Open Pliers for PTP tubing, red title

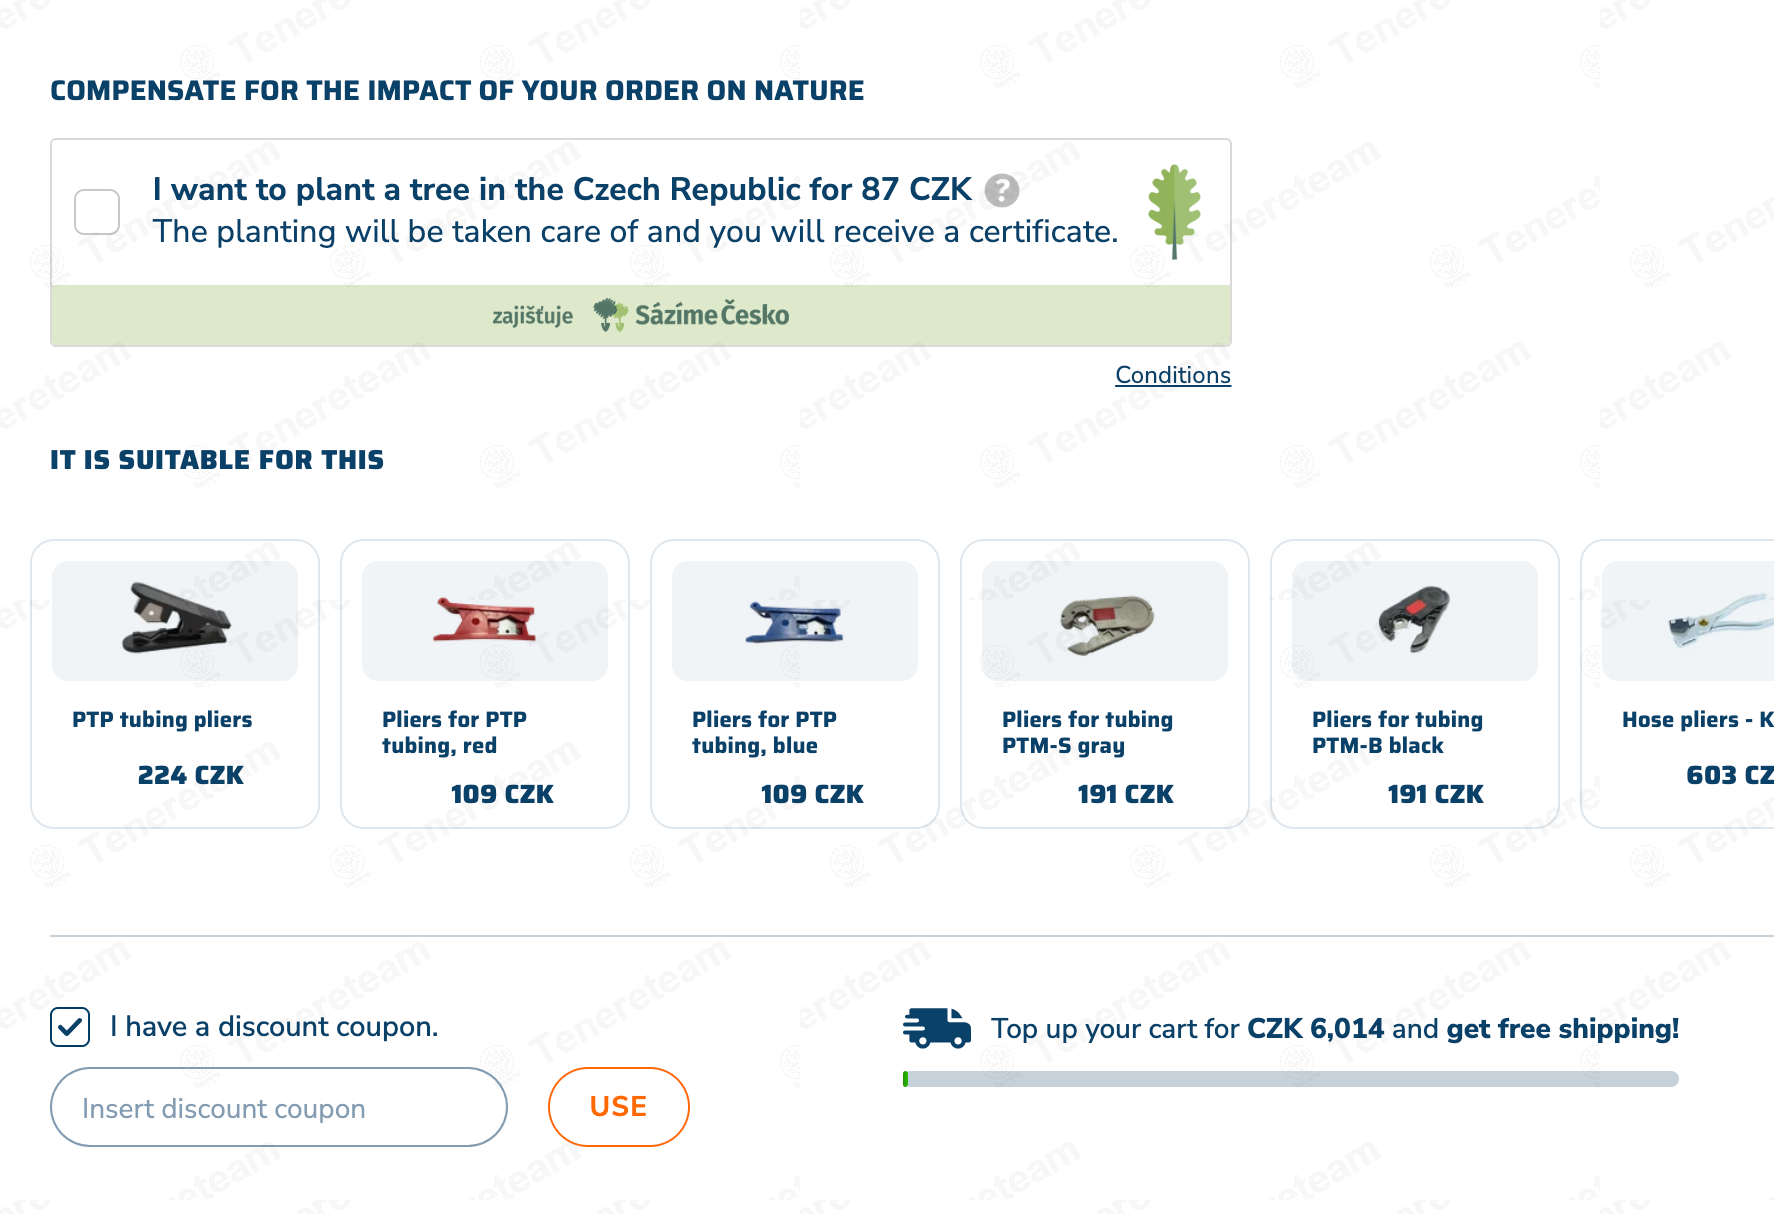coord(454,732)
